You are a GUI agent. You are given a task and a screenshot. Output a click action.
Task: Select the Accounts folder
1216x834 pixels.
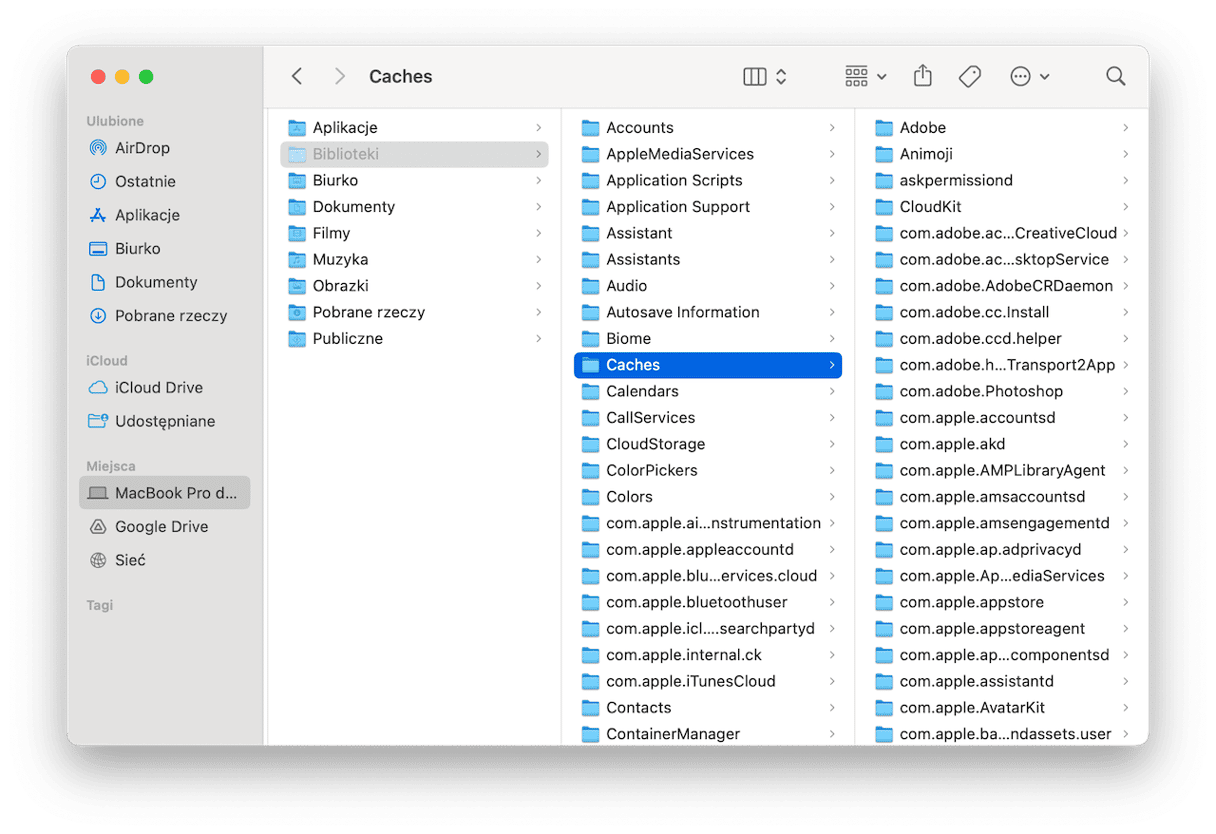pos(708,127)
